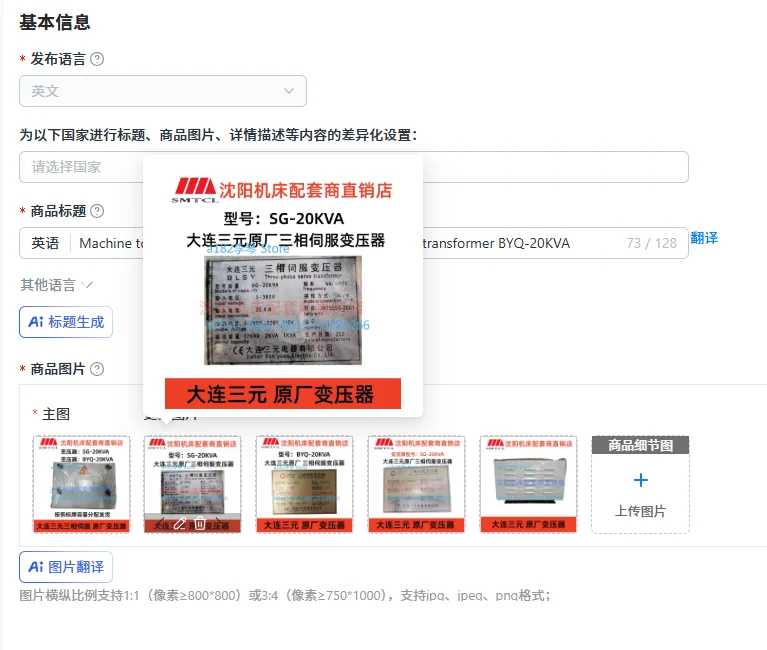This screenshot has height=650, width=767.
Task: Click the 上传图片 upload tile
Action: tap(640, 484)
